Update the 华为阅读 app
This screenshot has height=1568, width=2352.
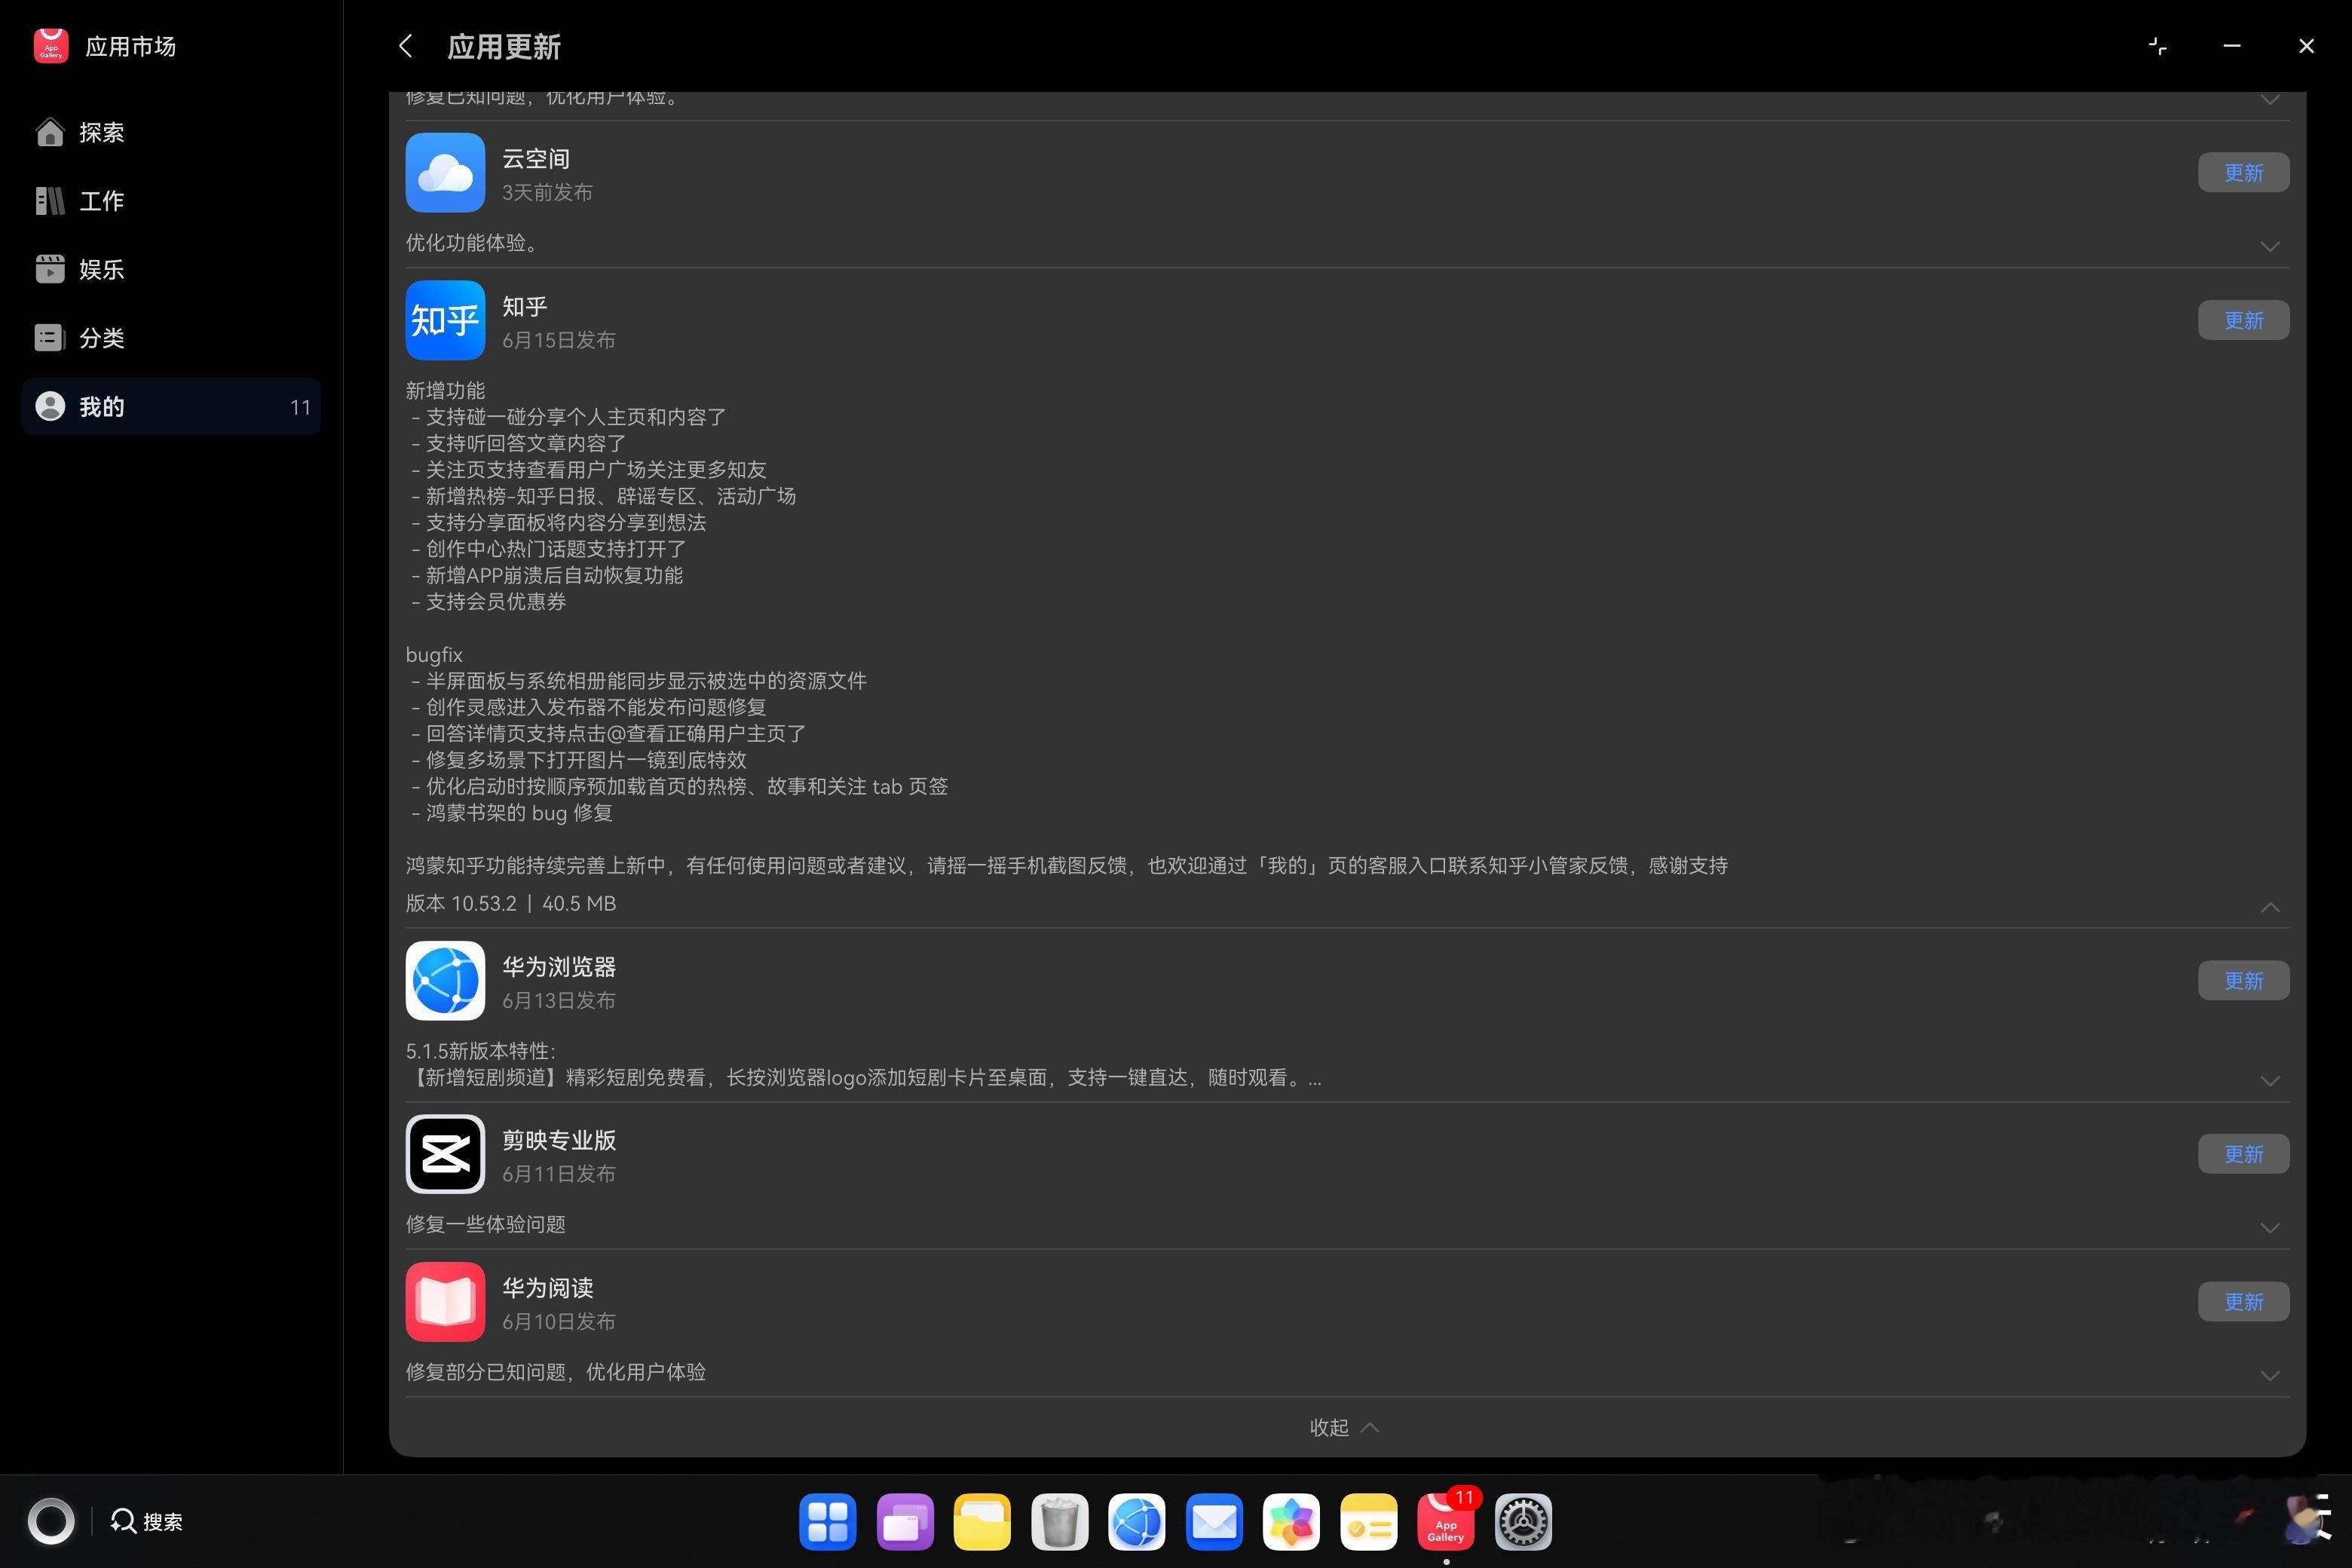tap(2243, 1301)
